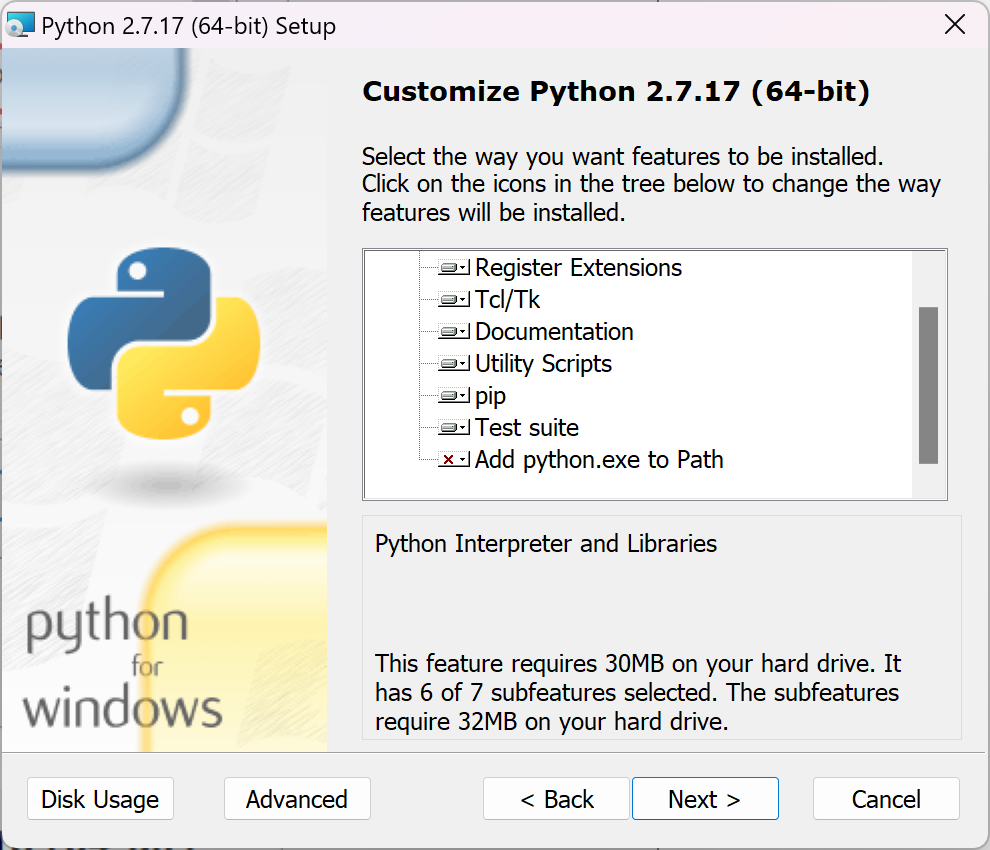Image resolution: width=990 pixels, height=850 pixels.
Task: Click the Documentation feature drive icon
Action: tap(454, 332)
